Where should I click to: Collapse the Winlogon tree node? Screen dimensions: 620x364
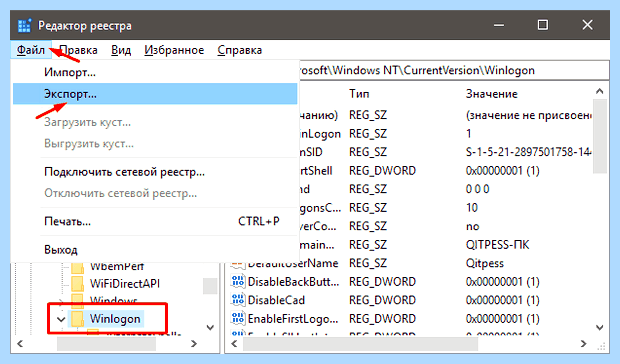(x=61, y=319)
